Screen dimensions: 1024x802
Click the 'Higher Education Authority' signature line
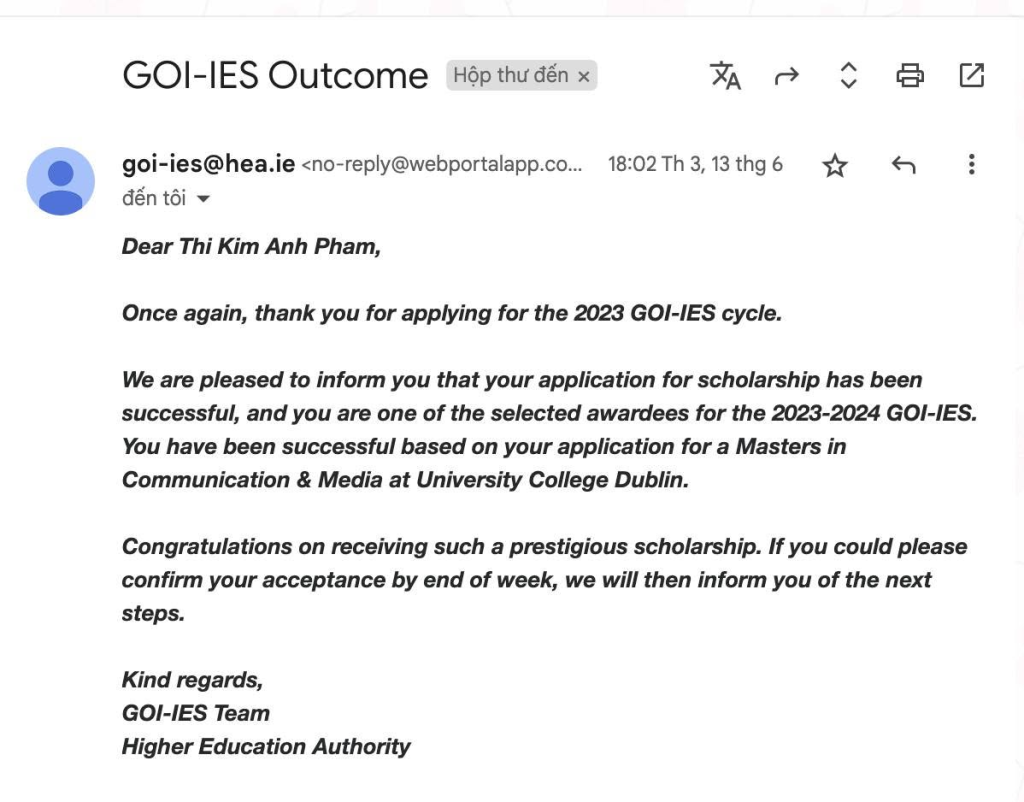266,746
